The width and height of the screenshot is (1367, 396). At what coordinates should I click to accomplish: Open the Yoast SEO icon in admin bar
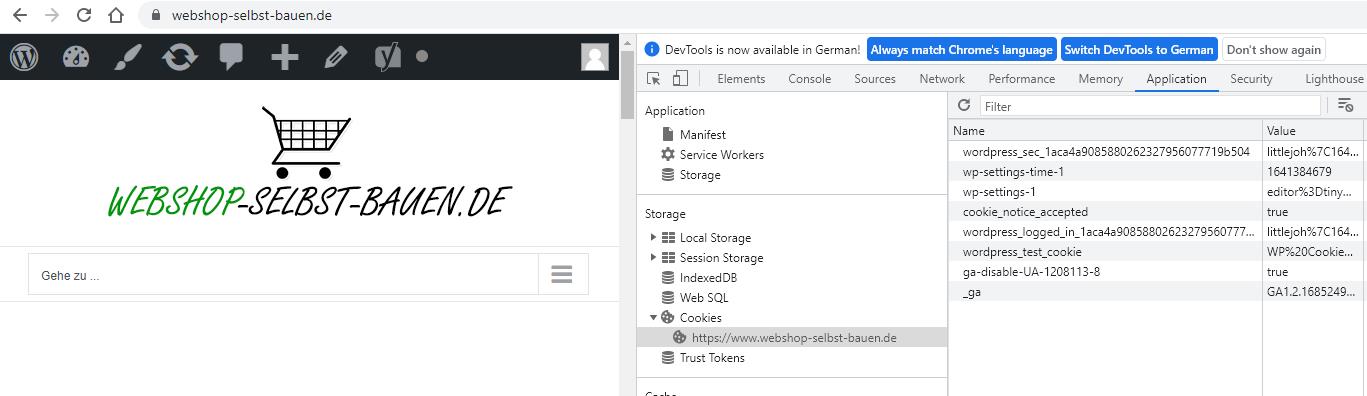coord(388,57)
